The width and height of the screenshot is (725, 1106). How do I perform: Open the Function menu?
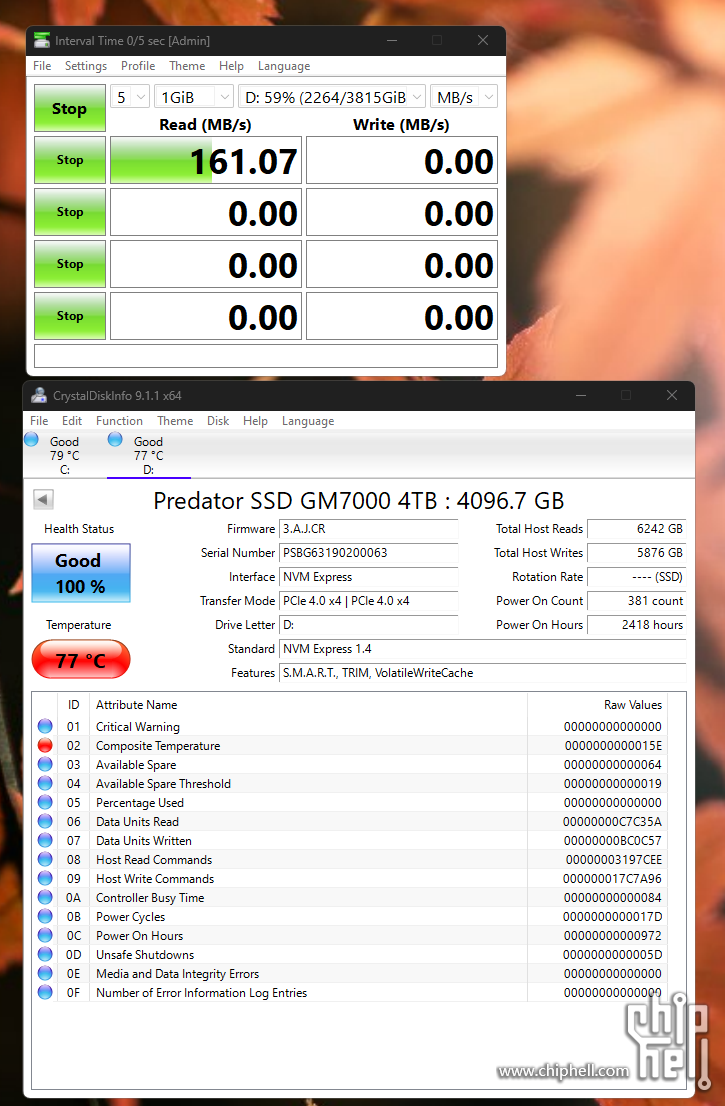coord(119,420)
